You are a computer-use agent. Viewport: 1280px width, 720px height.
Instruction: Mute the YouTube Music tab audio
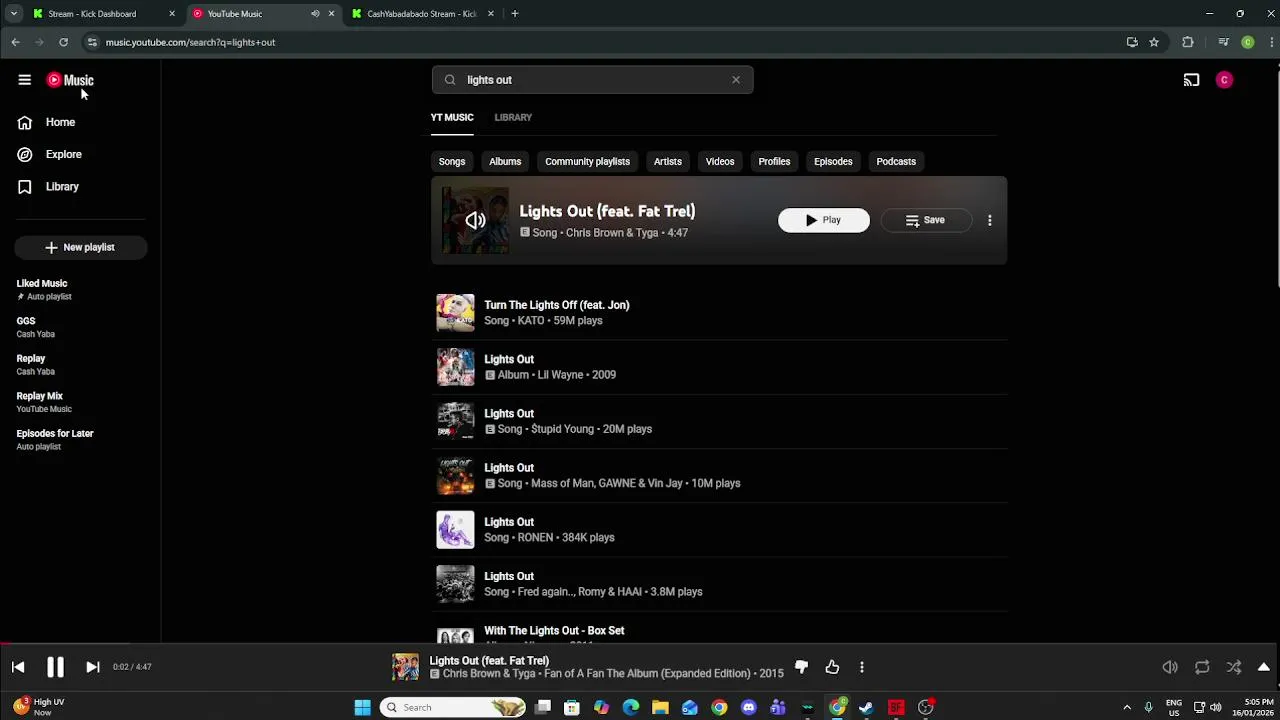[x=315, y=14]
